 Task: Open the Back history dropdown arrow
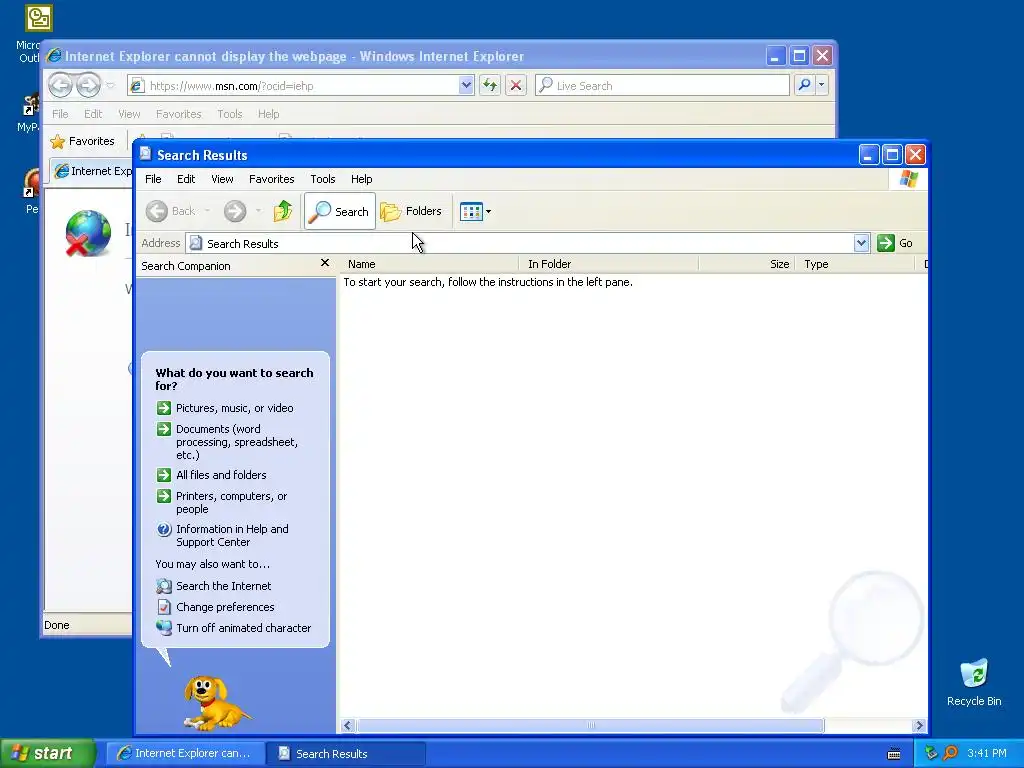click(207, 211)
